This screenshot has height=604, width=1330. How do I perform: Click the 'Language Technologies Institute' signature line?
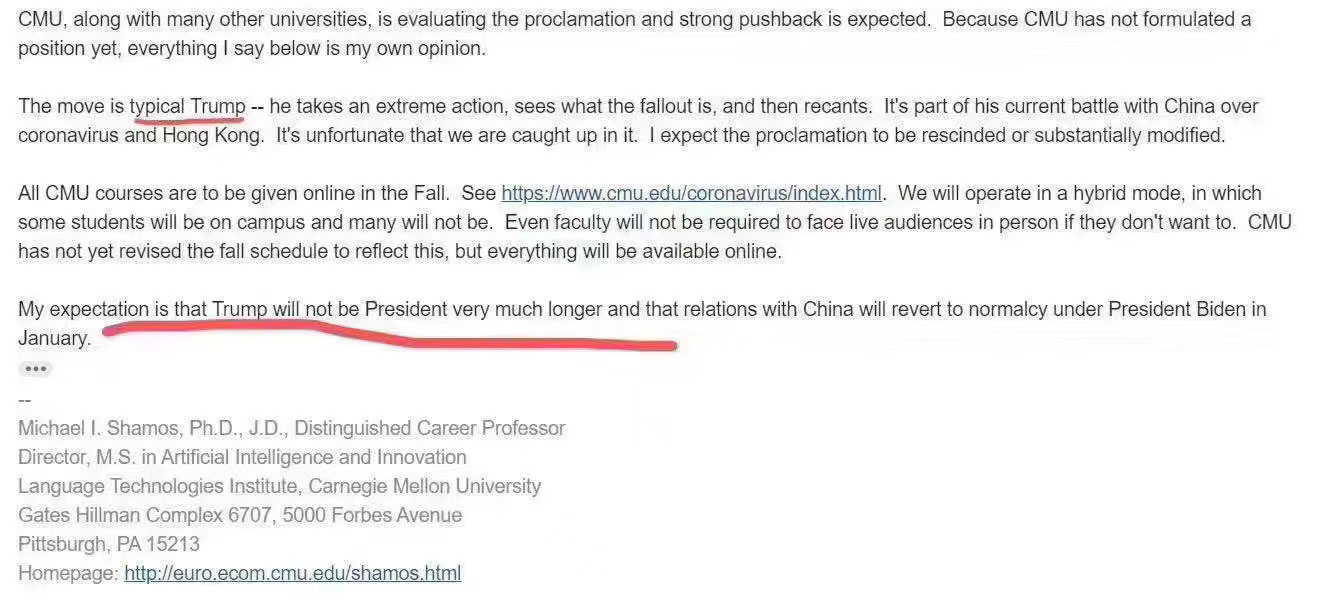point(280,486)
